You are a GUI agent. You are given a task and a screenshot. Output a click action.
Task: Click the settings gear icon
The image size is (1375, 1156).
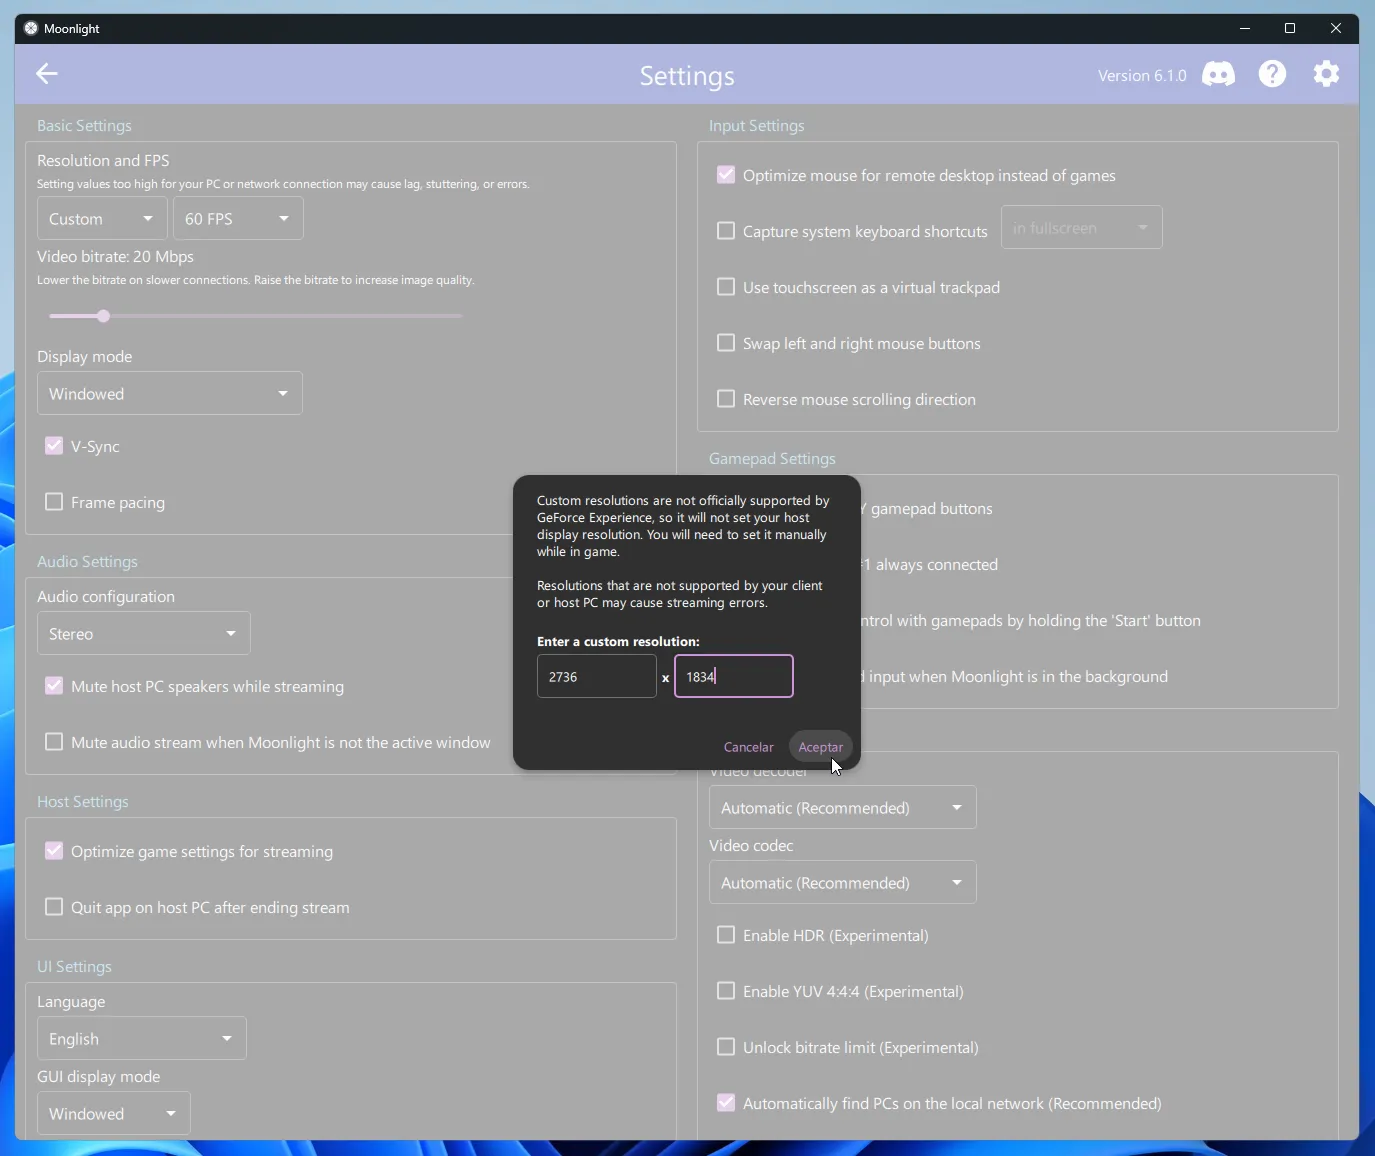(1326, 74)
